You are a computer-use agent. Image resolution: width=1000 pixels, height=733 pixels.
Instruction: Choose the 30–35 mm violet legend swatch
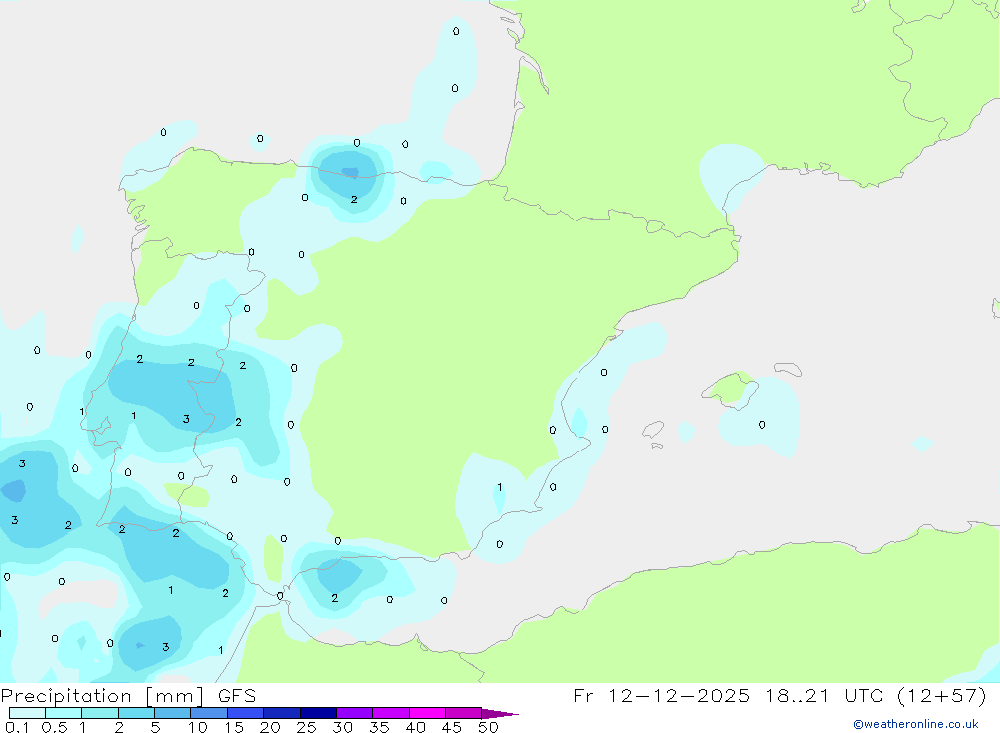click(354, 713)
